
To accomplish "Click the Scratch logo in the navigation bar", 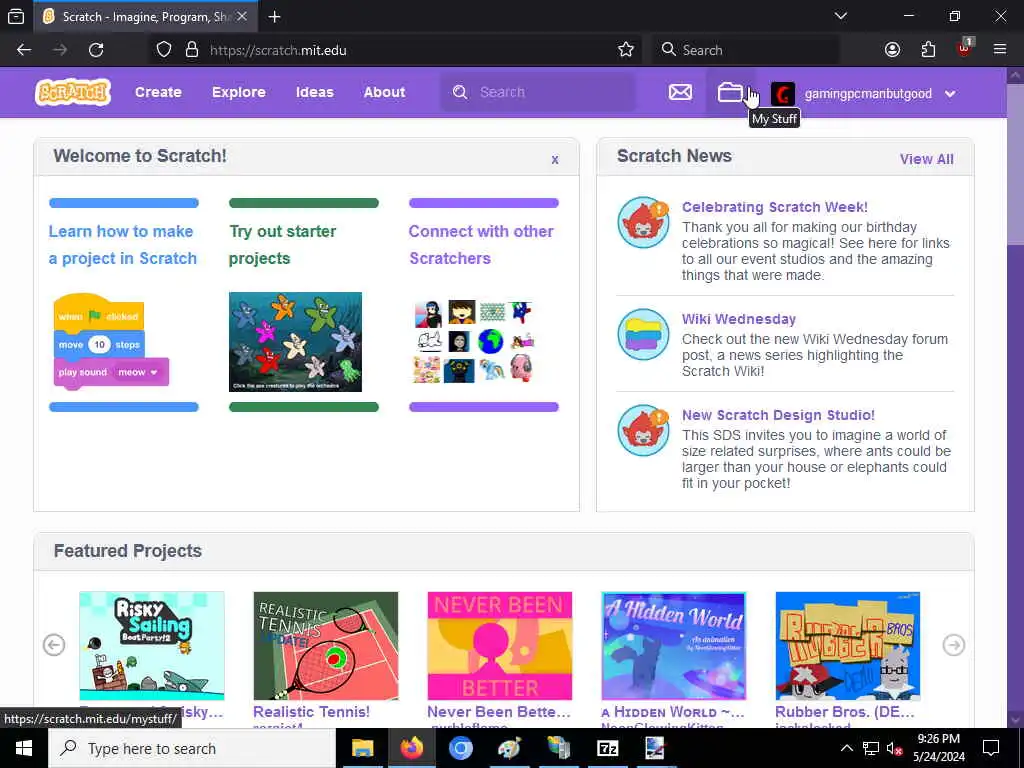I will click(72, 92).
